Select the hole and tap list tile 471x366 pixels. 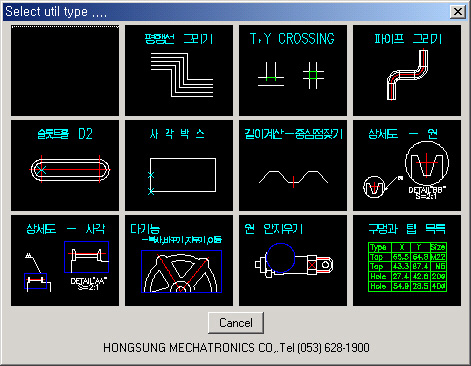(x=407, y=260)
